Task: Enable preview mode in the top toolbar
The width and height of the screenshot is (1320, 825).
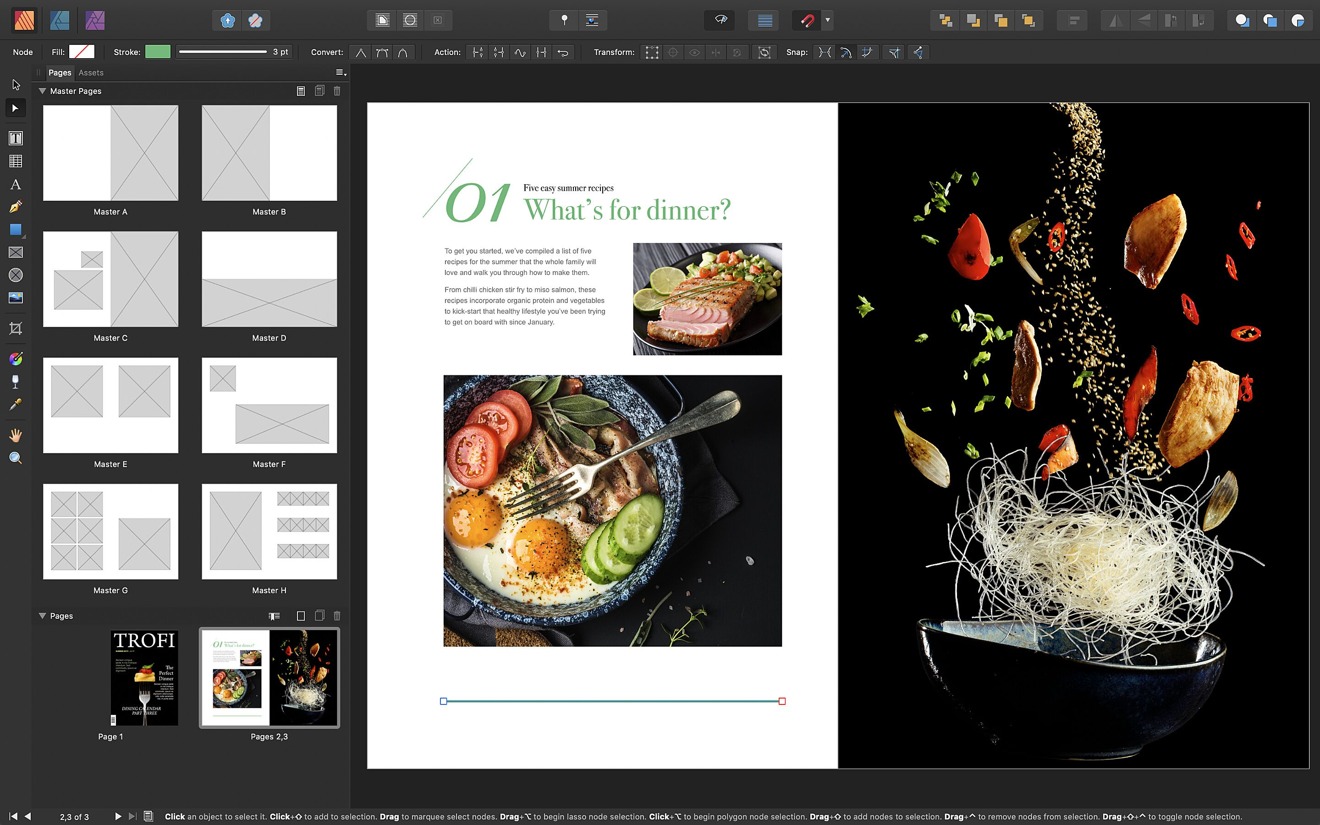Action: click(719, 19)
